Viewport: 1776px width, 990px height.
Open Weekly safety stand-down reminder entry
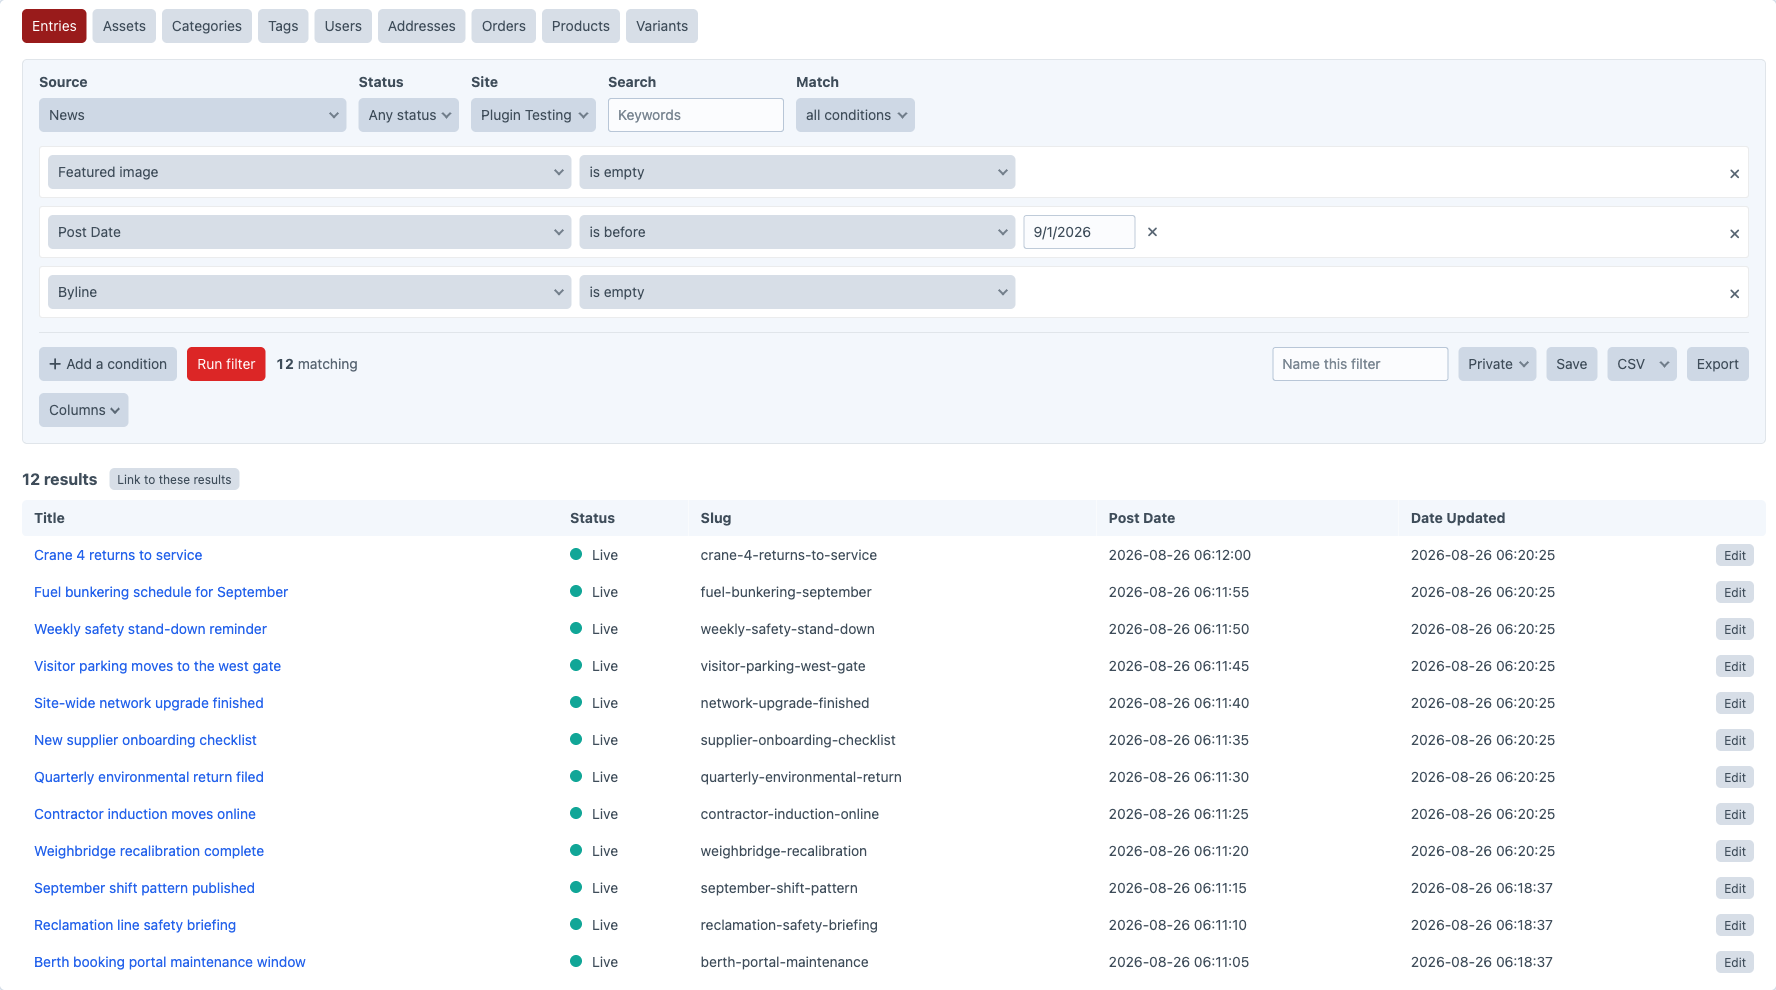coord(150,629)
